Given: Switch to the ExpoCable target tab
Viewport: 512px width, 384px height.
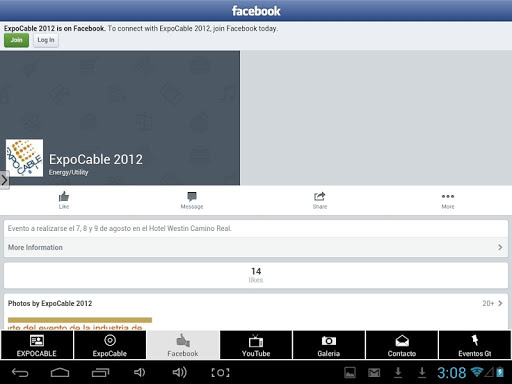Looking at the screenshot, I should coord(110,345).
